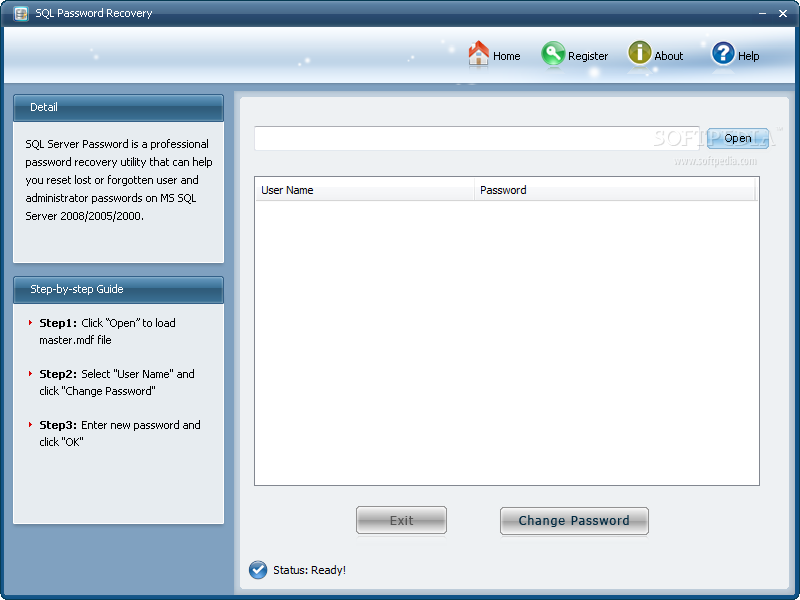This screenshot has height=600, width=800.
Task: Click the Change Password button
Action: pos(574,521)
